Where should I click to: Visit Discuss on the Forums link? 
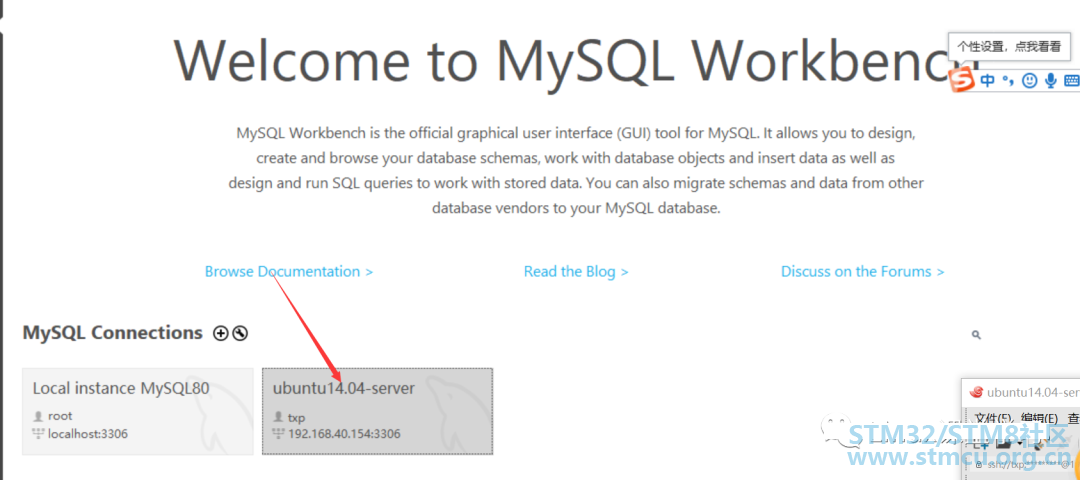[862, 271]
